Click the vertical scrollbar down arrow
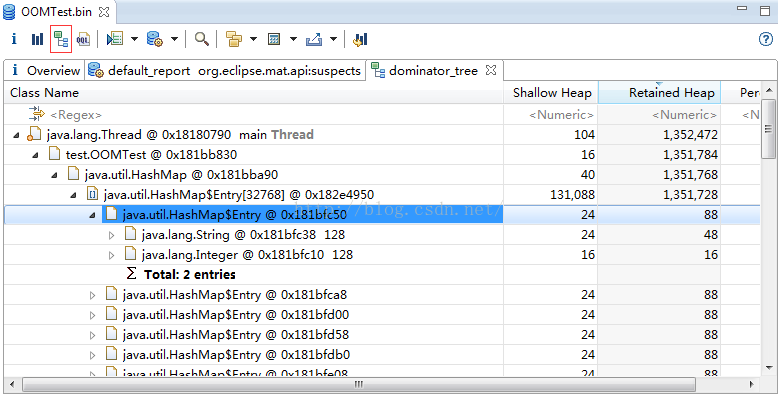The height and width of the screenshot is (397, 778). click(x=769, y=368)
